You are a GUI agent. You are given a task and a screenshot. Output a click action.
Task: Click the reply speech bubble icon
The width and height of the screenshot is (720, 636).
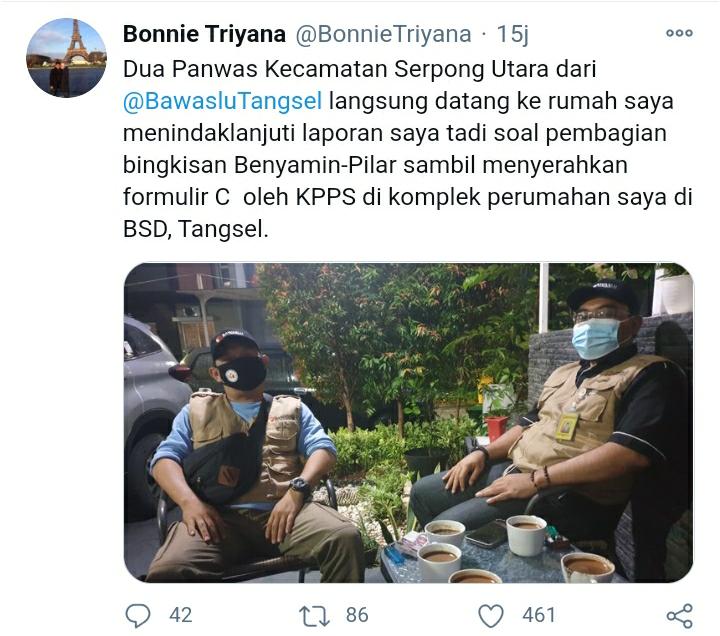coord(137,615)
